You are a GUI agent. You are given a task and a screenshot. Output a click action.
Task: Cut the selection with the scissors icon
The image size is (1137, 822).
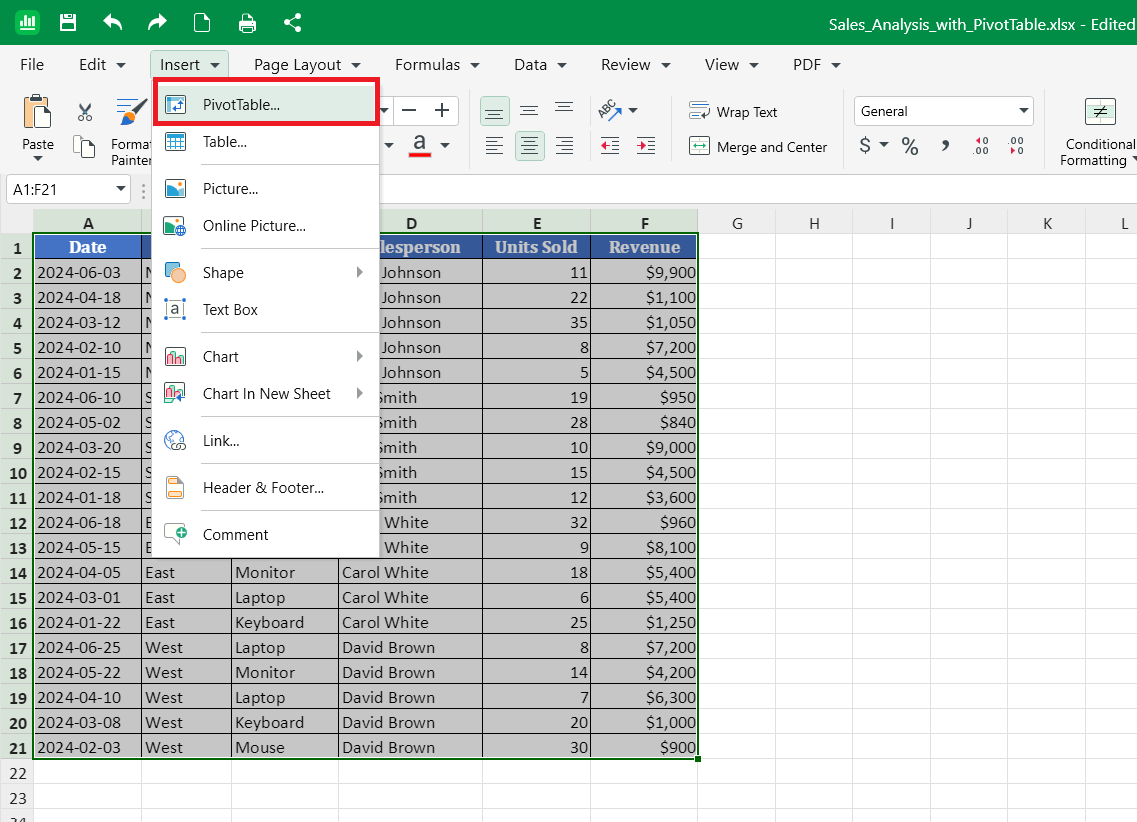(85, 112)
